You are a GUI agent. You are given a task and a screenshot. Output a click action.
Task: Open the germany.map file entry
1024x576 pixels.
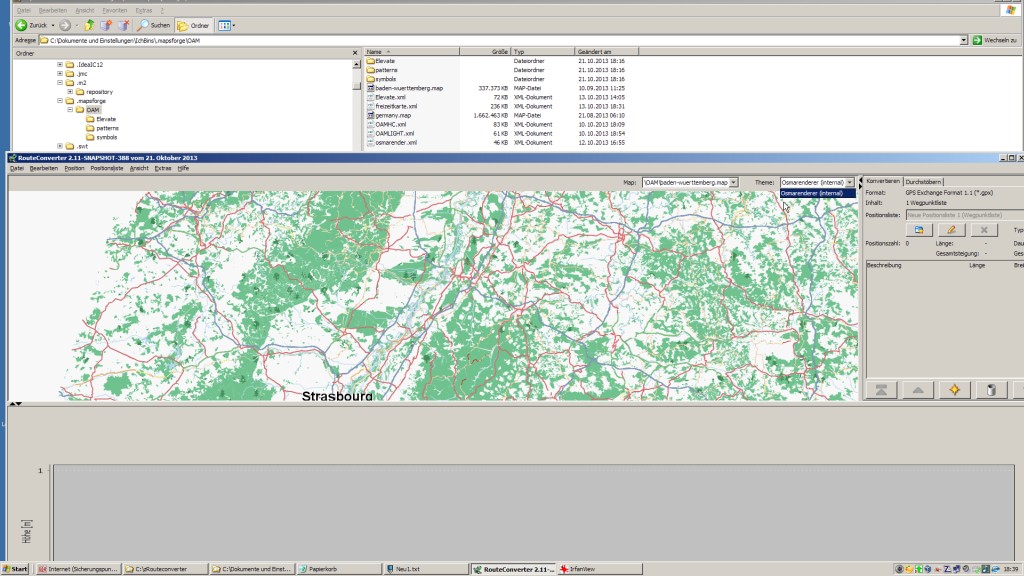(x=392, y=115)
